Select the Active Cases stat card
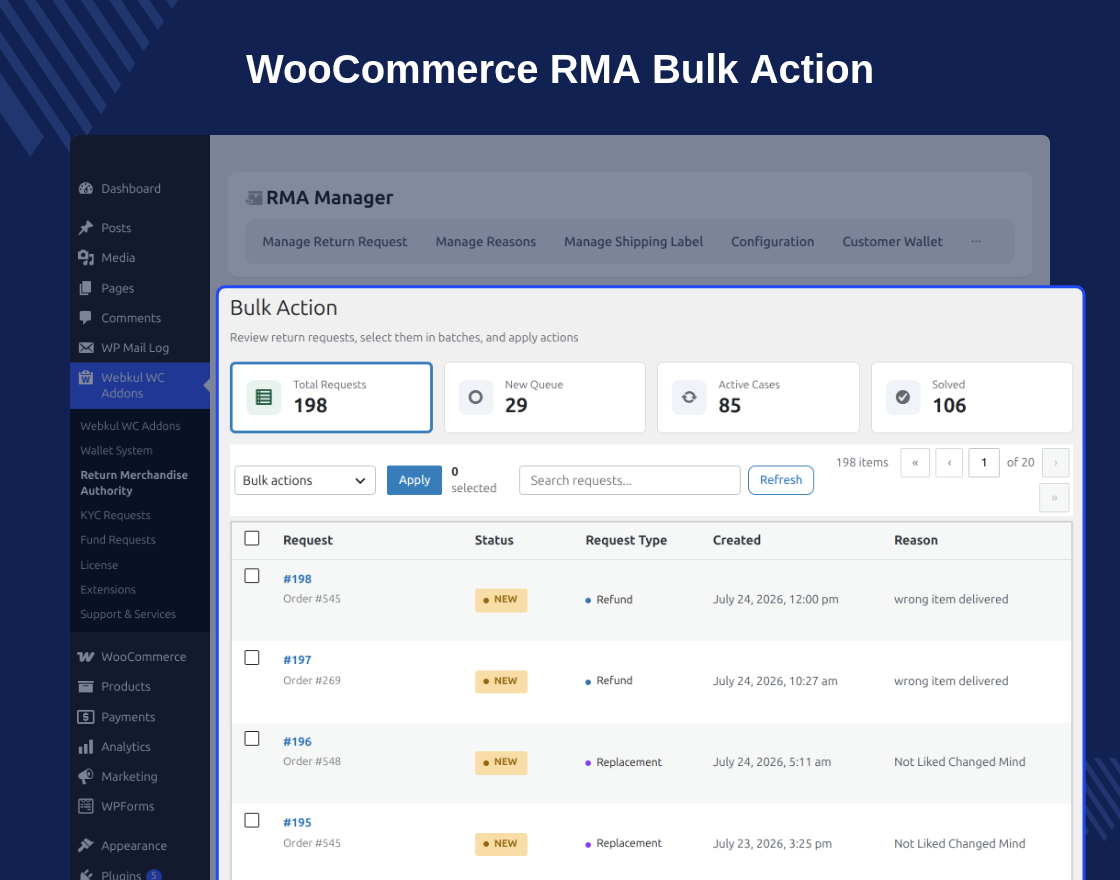The image size is (1120, 880). [x=758, y=397]
